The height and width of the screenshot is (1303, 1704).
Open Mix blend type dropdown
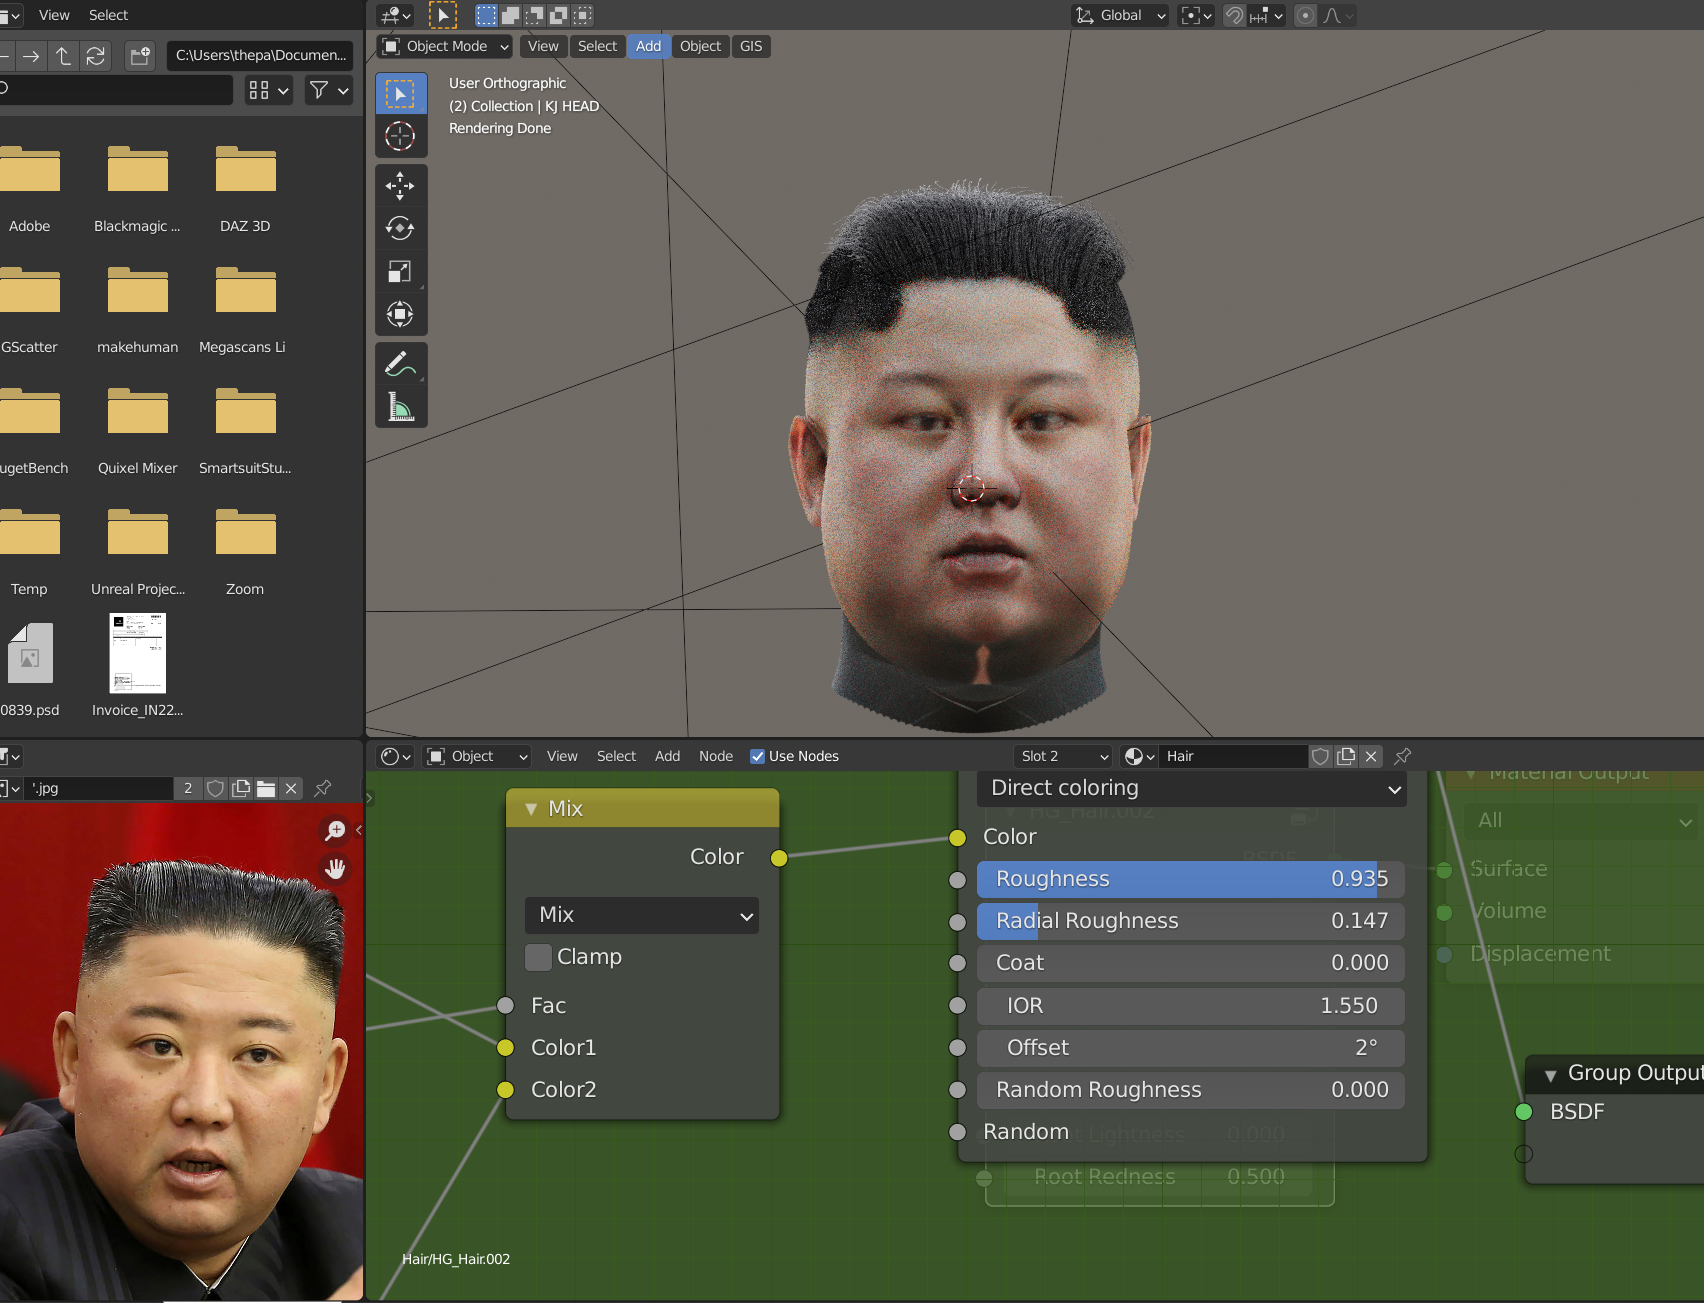tap(642, 915)
